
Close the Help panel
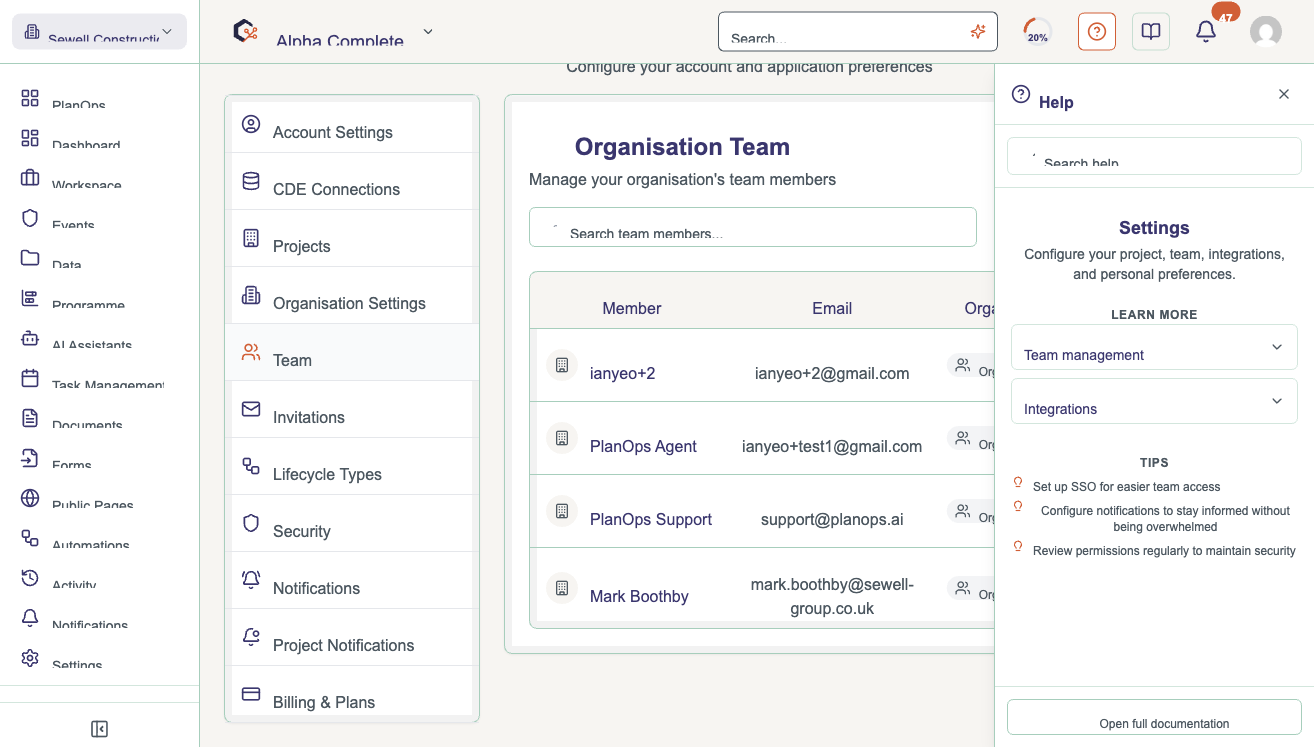pyautogui.click(x=1284, y=94)
